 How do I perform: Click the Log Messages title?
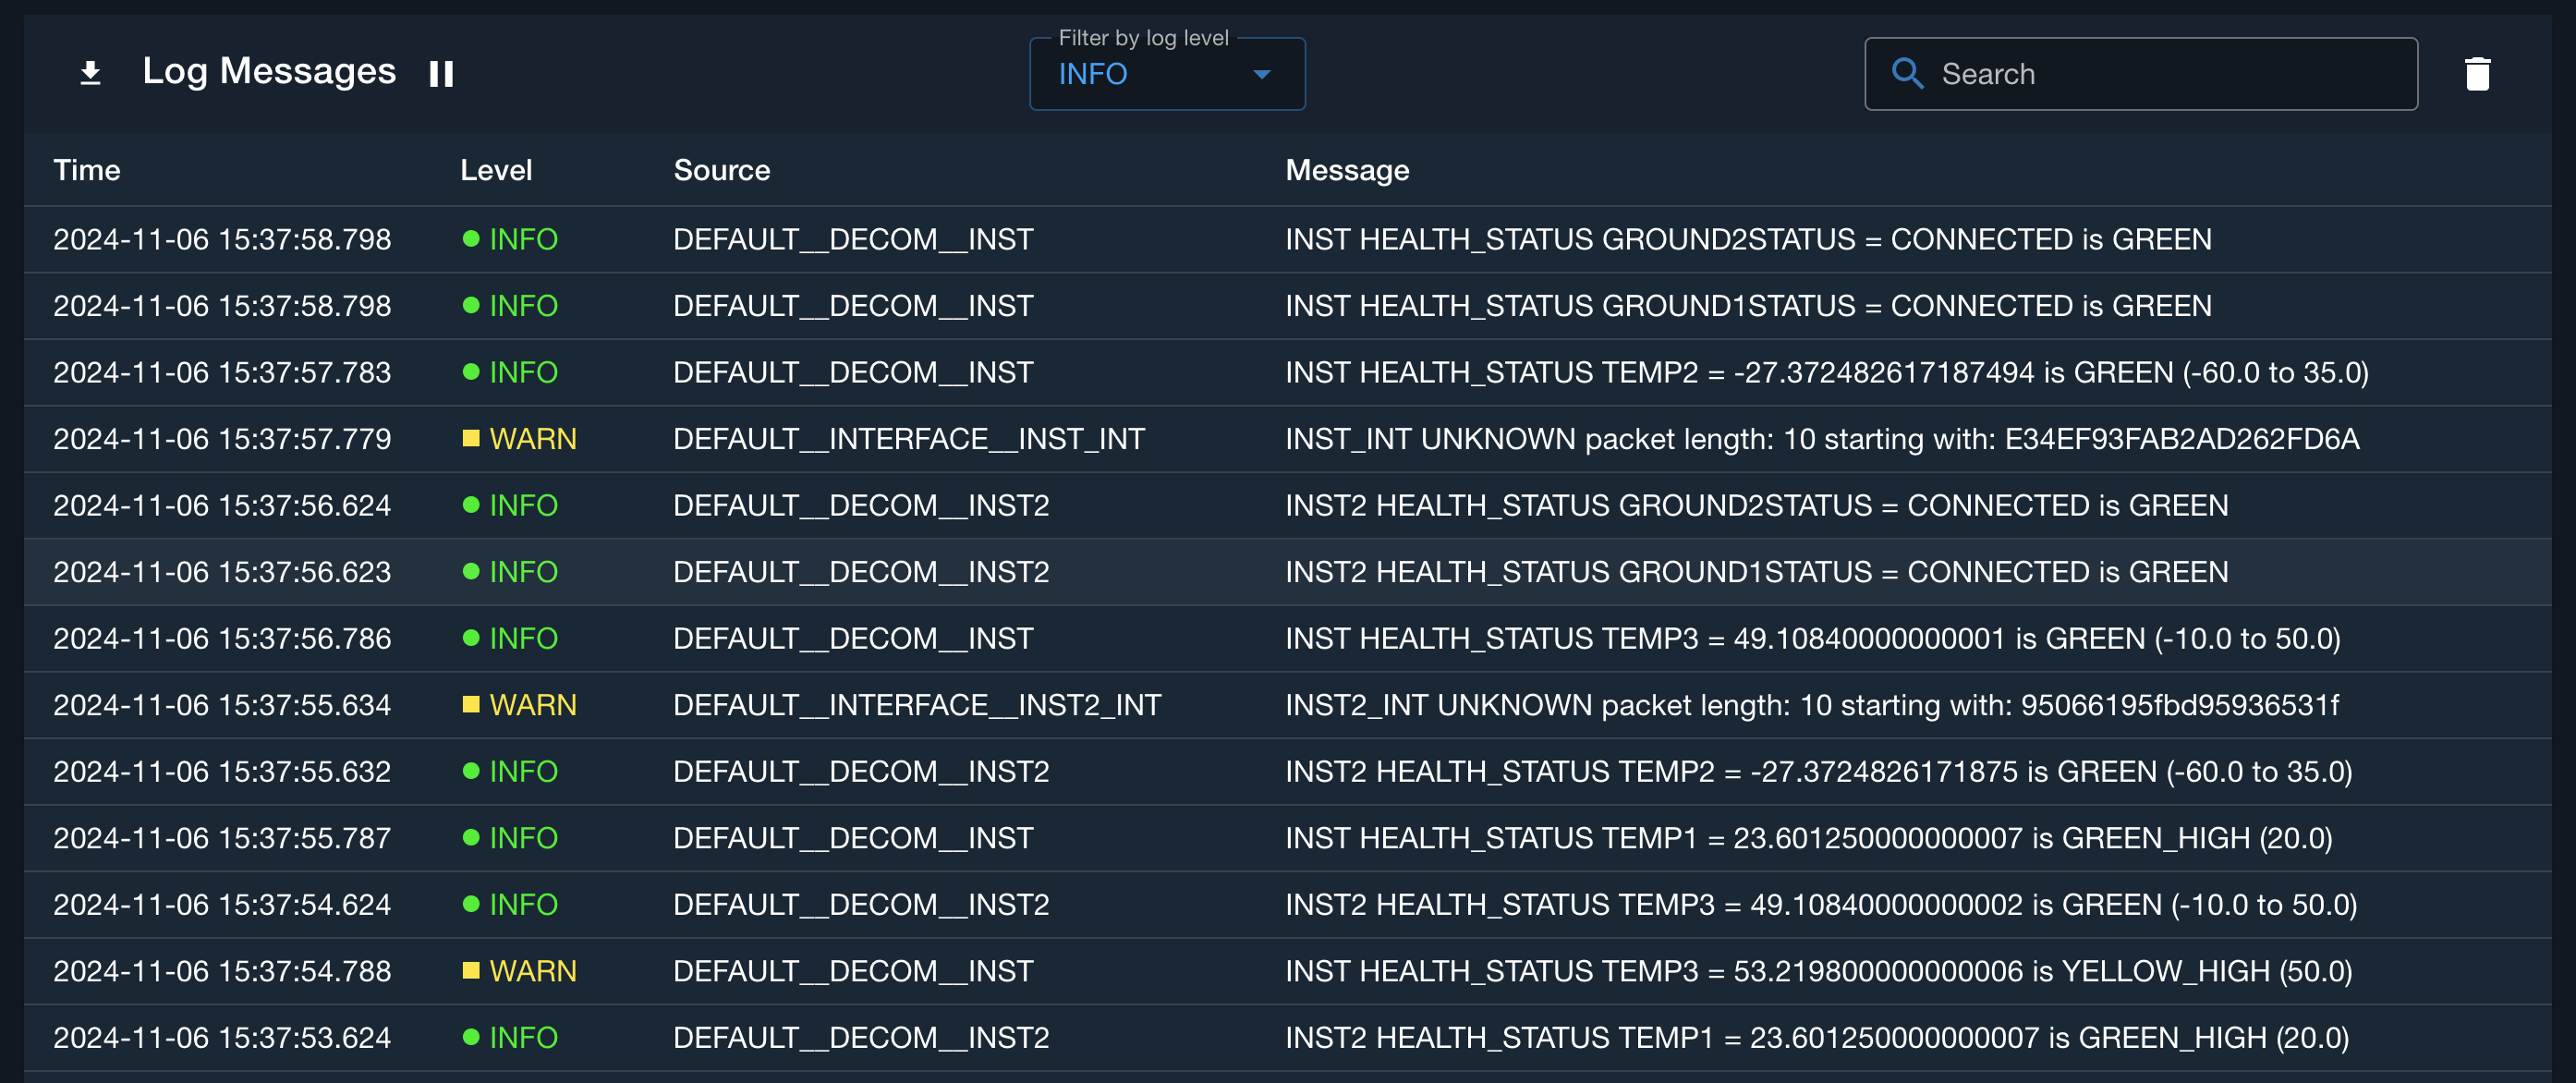[269, 71]
